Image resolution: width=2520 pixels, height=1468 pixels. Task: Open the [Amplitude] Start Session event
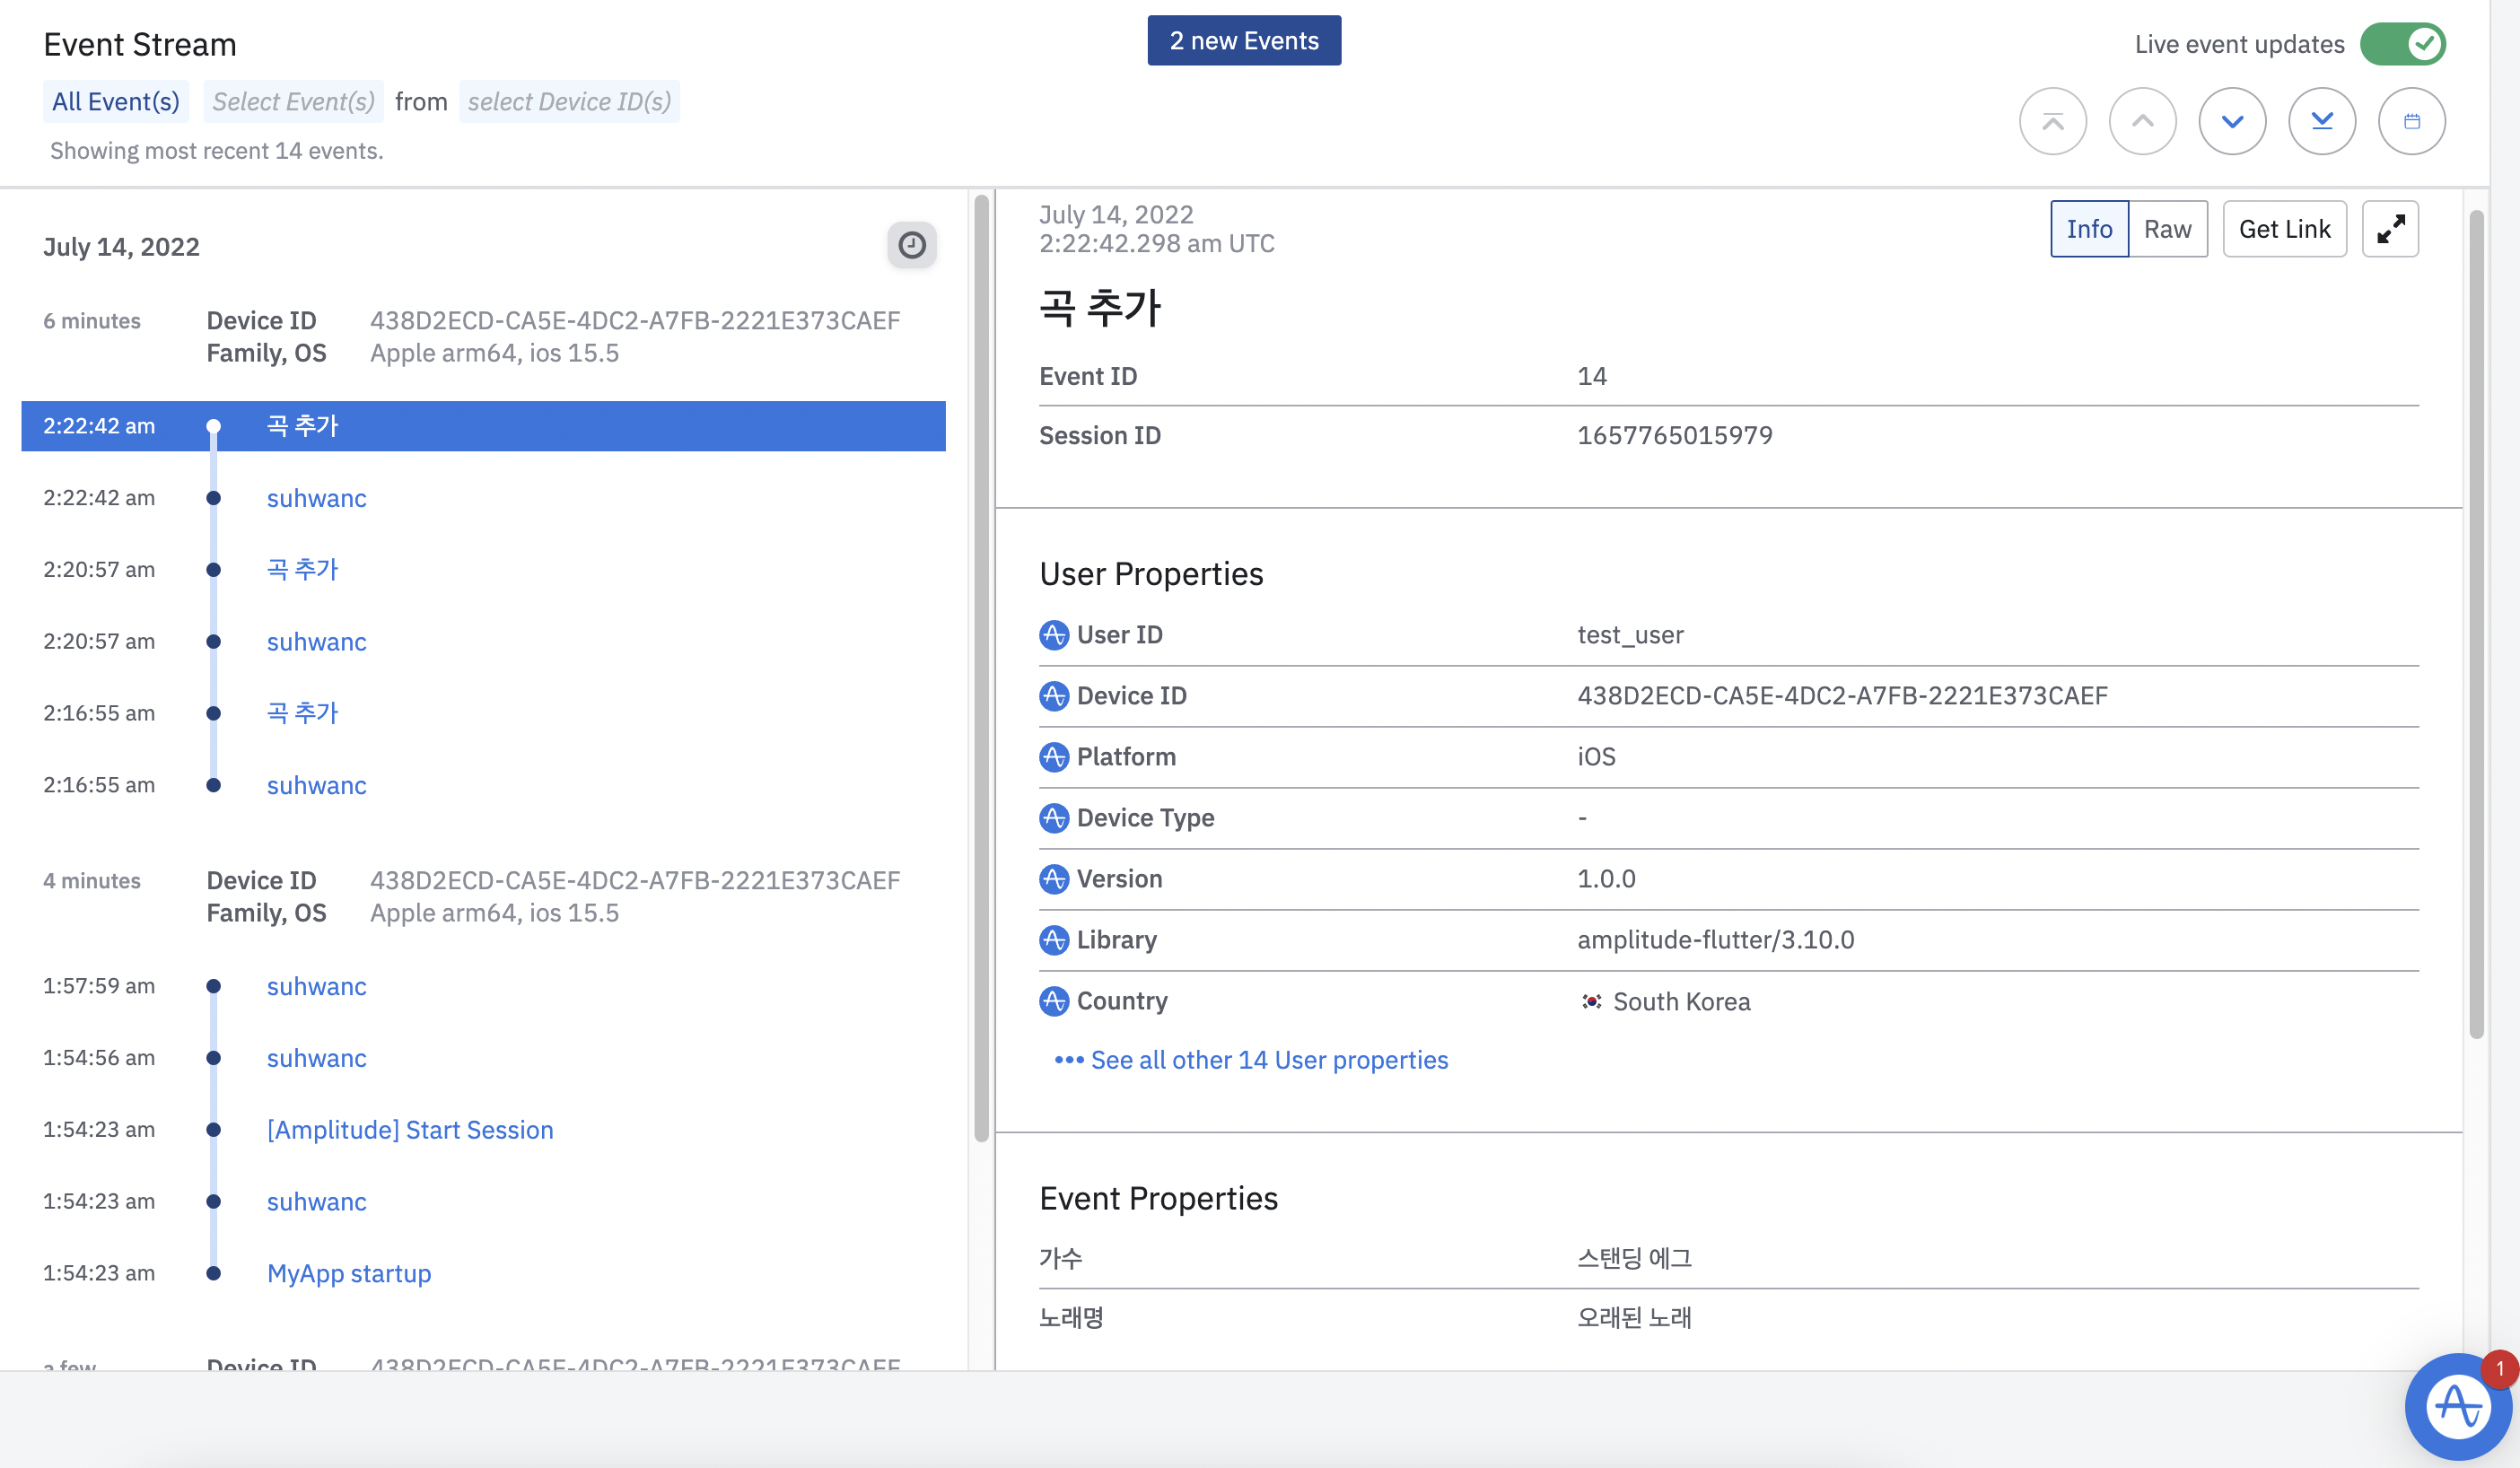(x=409, y=1130)
